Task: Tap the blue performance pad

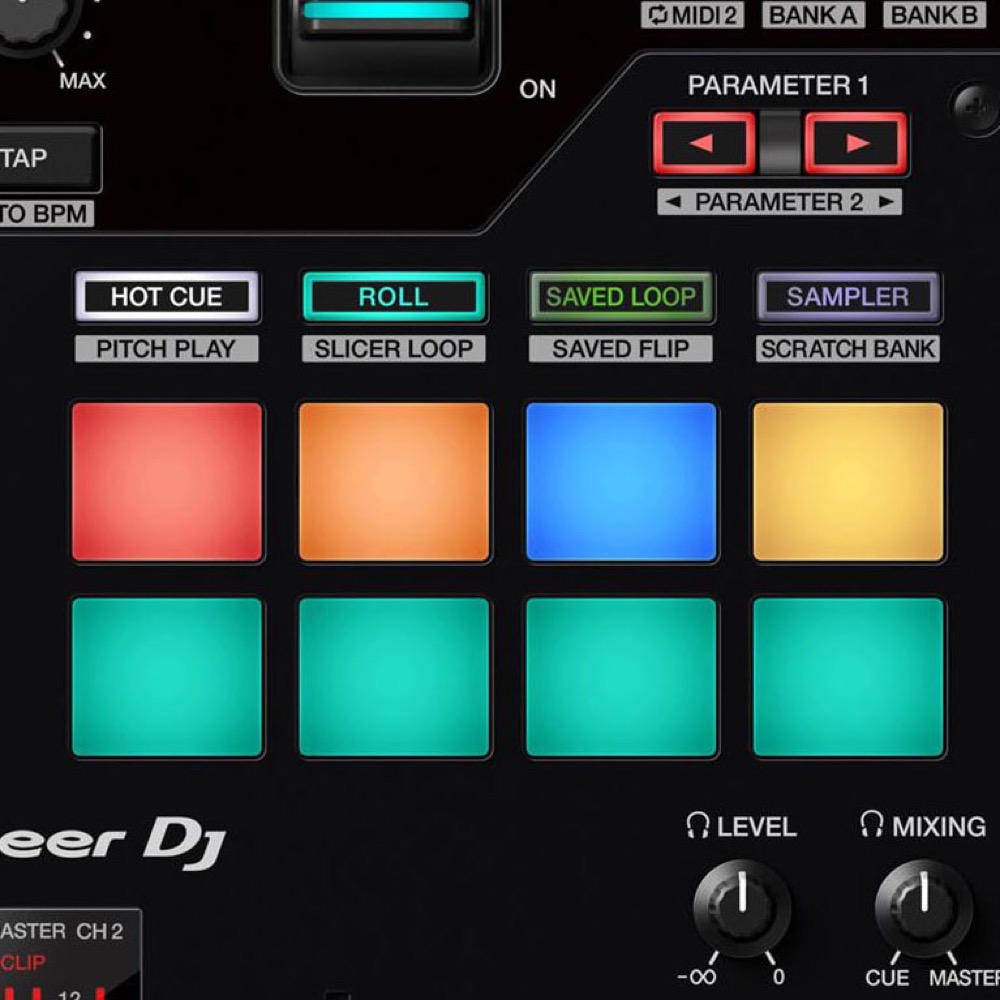Action: (x=621, y=482)
